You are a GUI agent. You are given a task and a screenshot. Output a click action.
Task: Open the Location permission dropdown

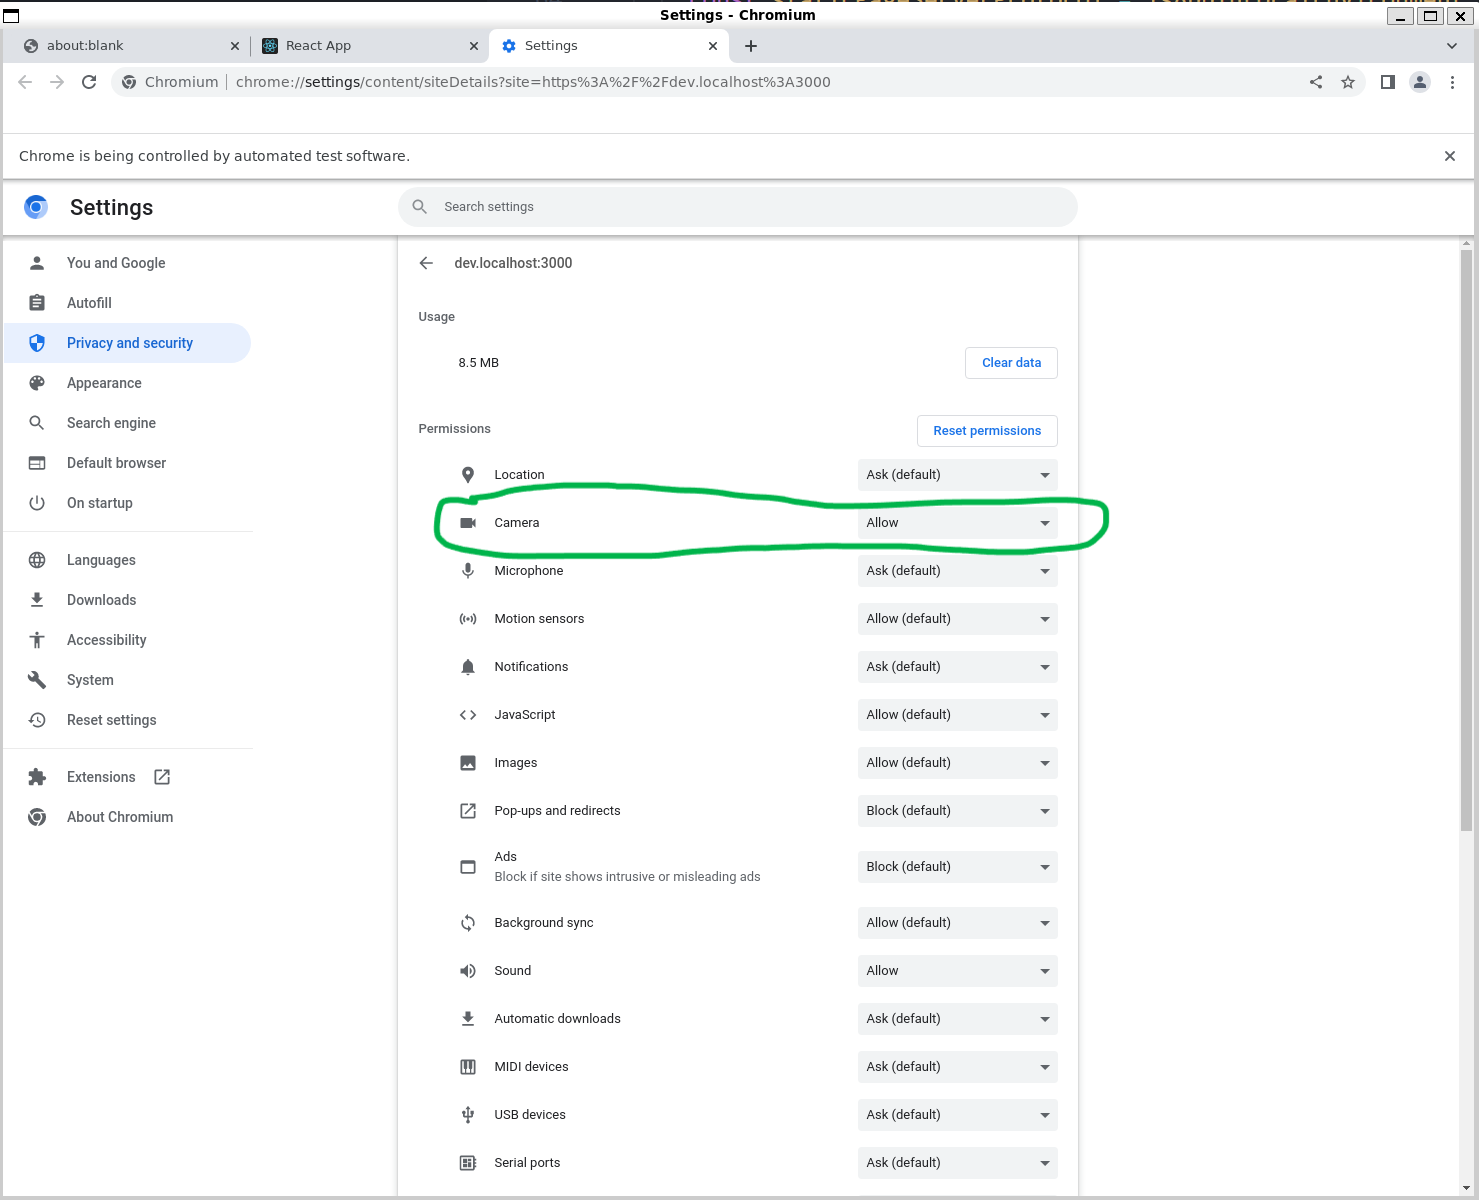pos(957,475)
